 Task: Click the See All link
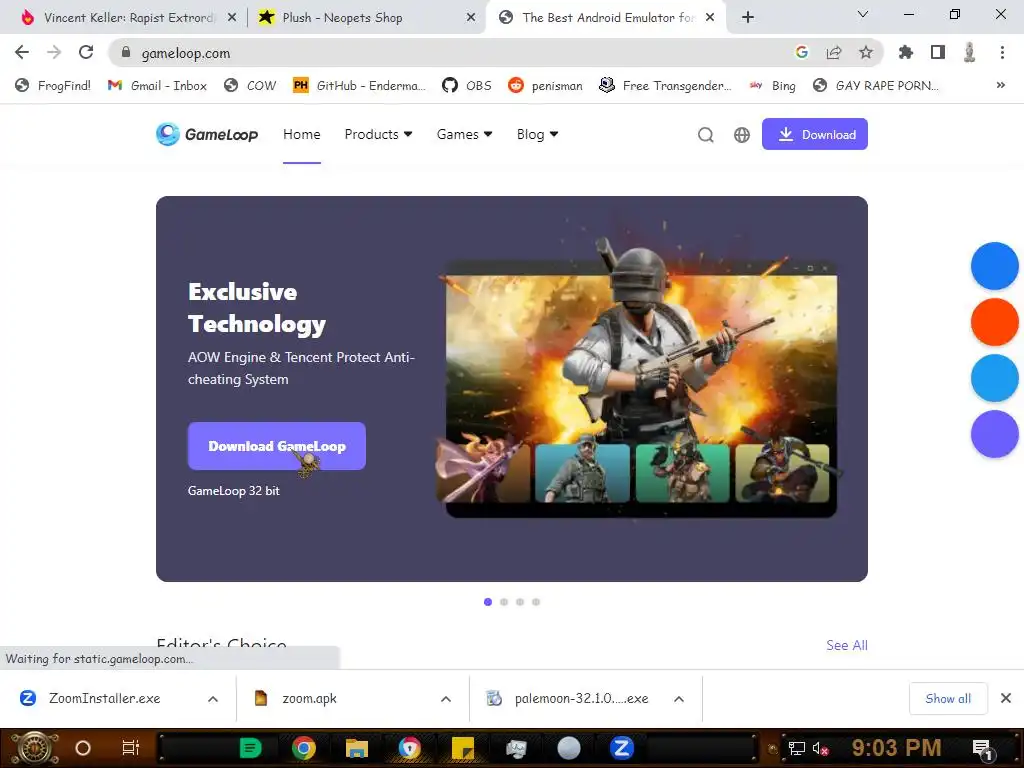click(846, 645)
